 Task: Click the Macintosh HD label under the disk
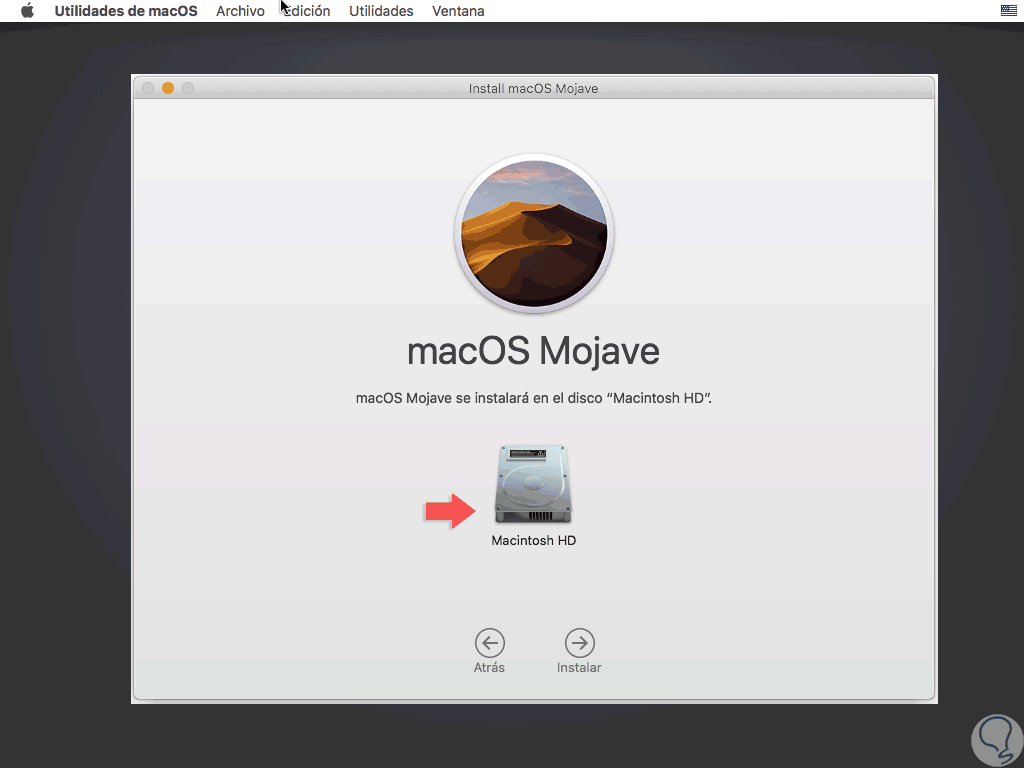tap(534, 541)
